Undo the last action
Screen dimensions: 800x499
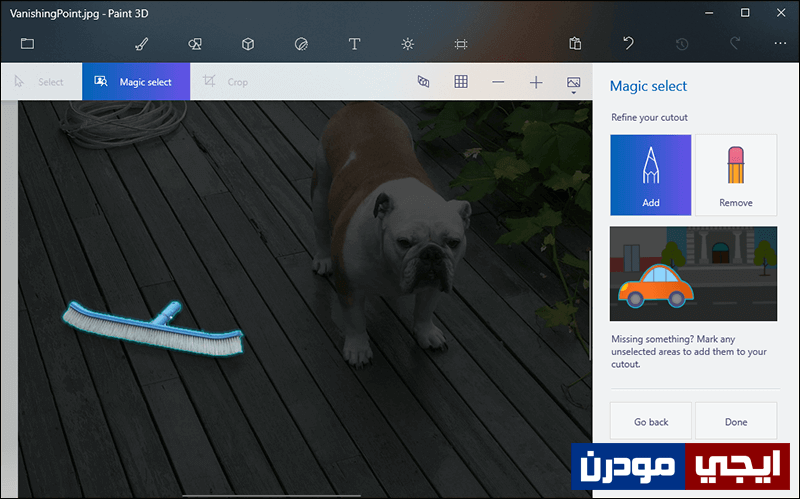click(x=629, y=43)
